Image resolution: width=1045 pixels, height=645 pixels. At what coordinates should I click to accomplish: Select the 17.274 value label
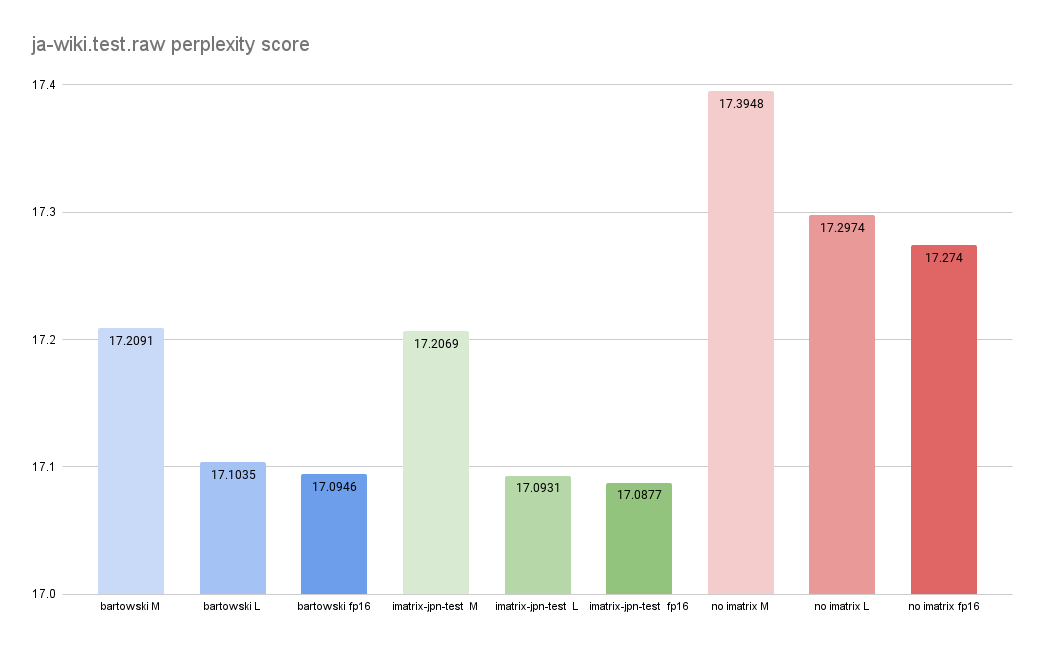pyautogui.click(x=944, y=257)
